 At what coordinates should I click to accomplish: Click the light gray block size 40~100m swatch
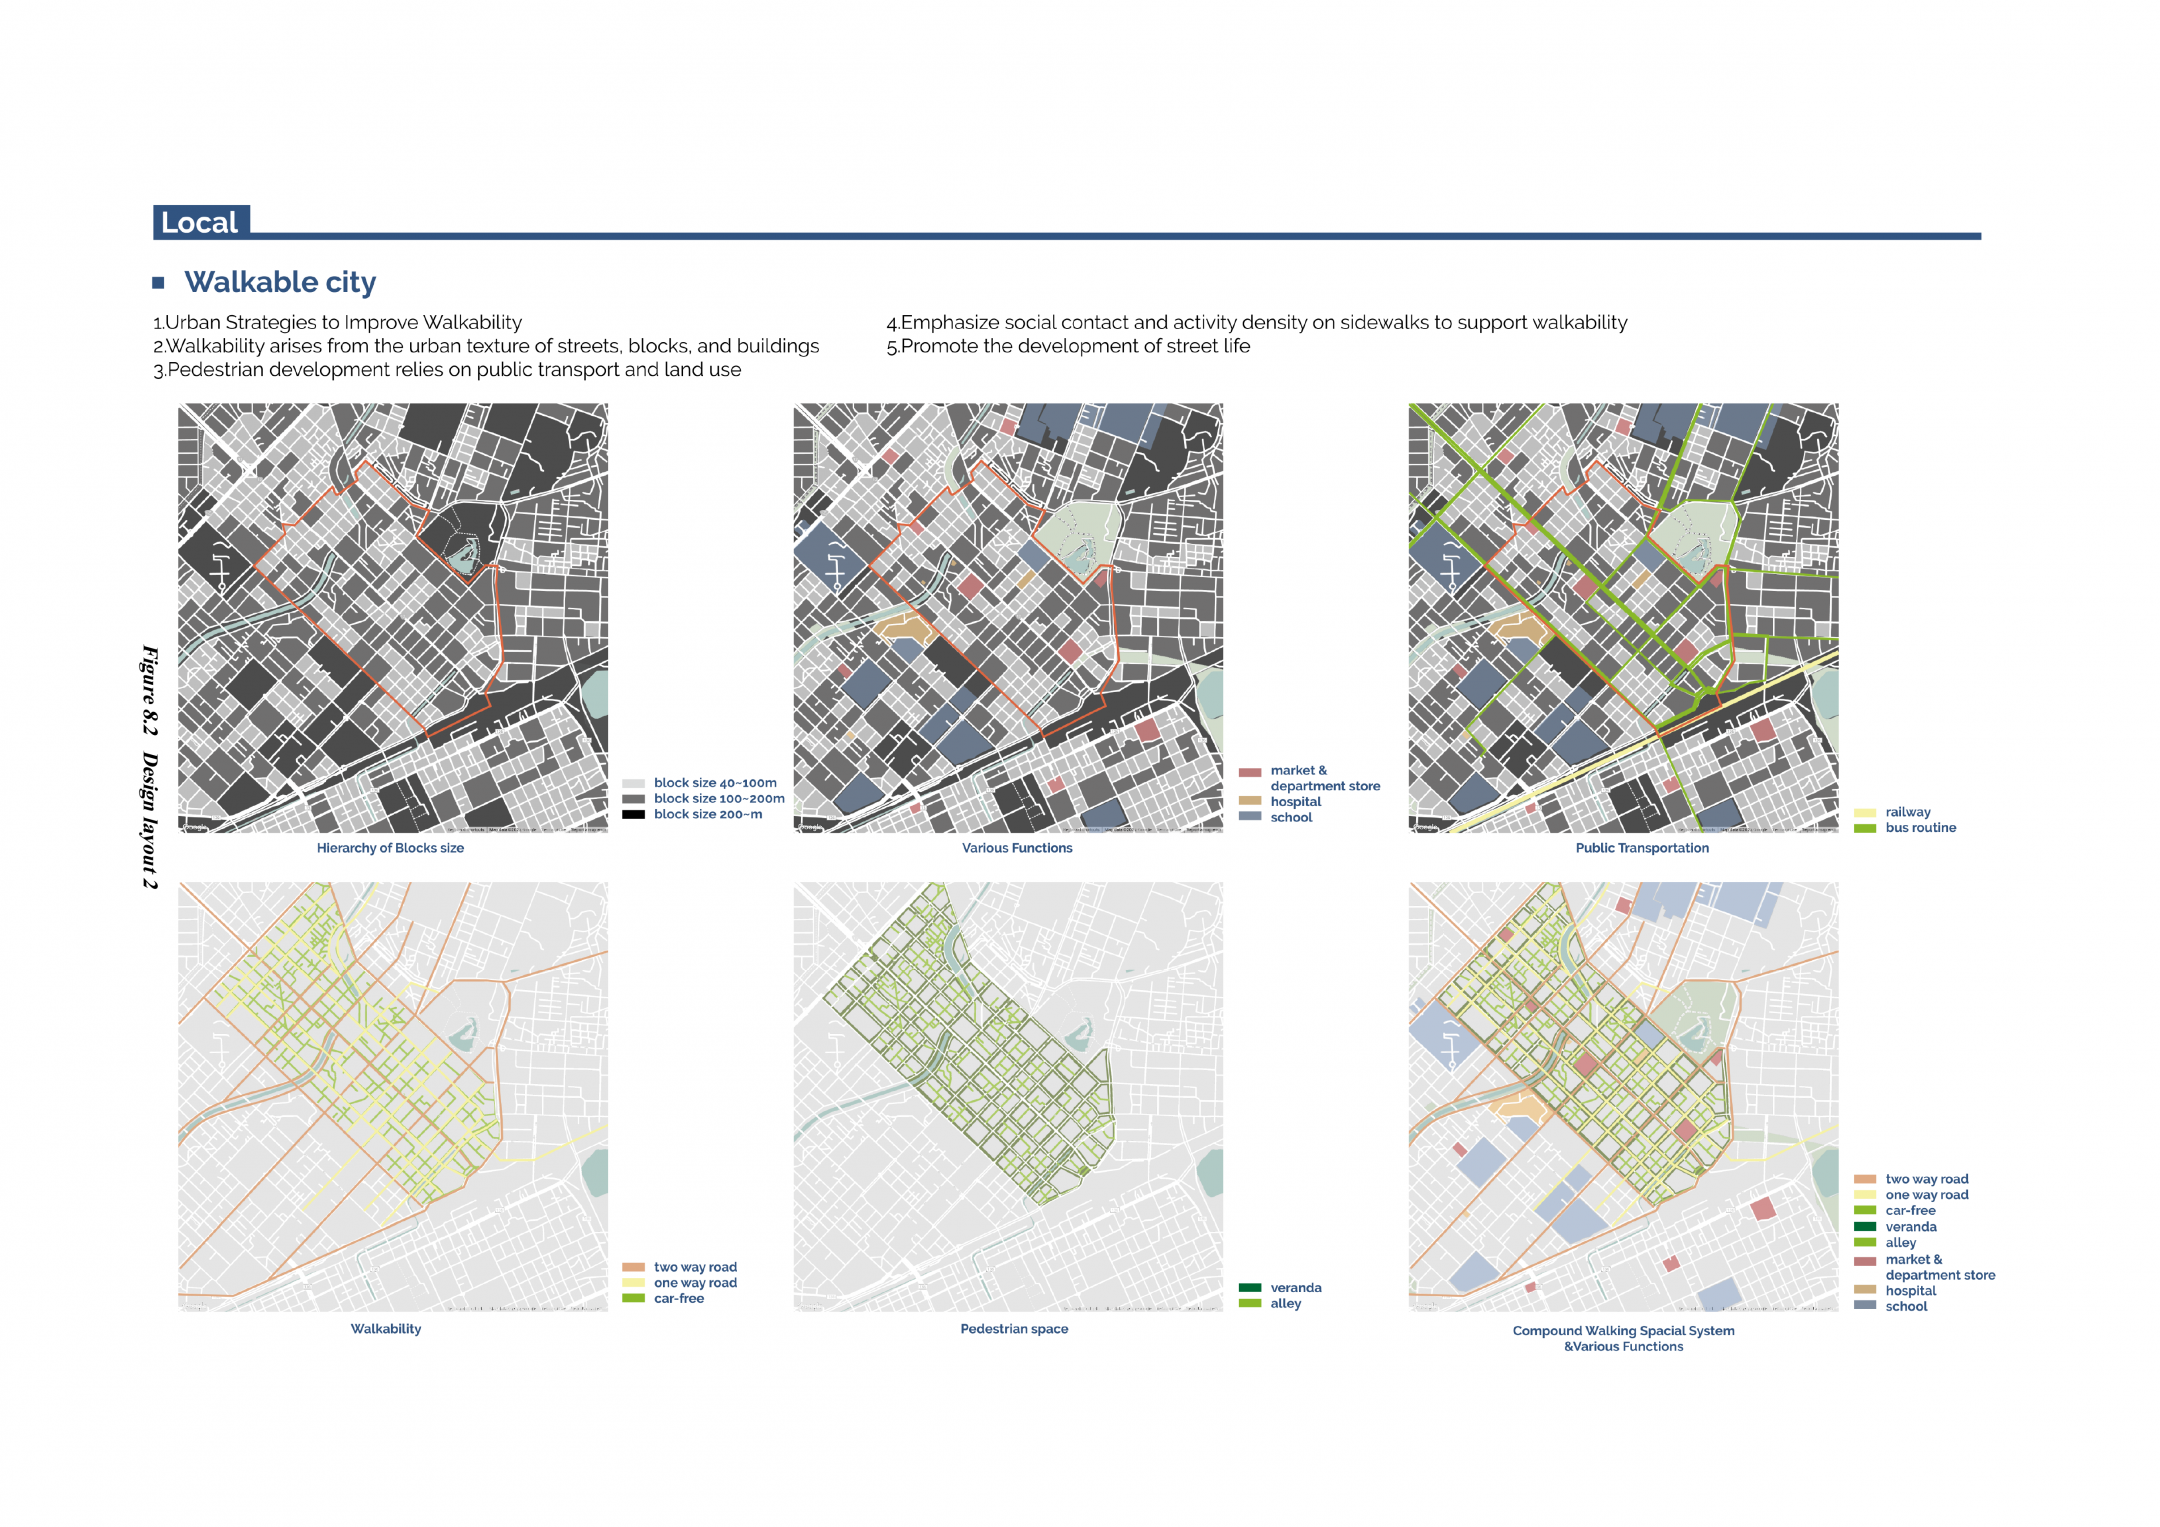633,784
